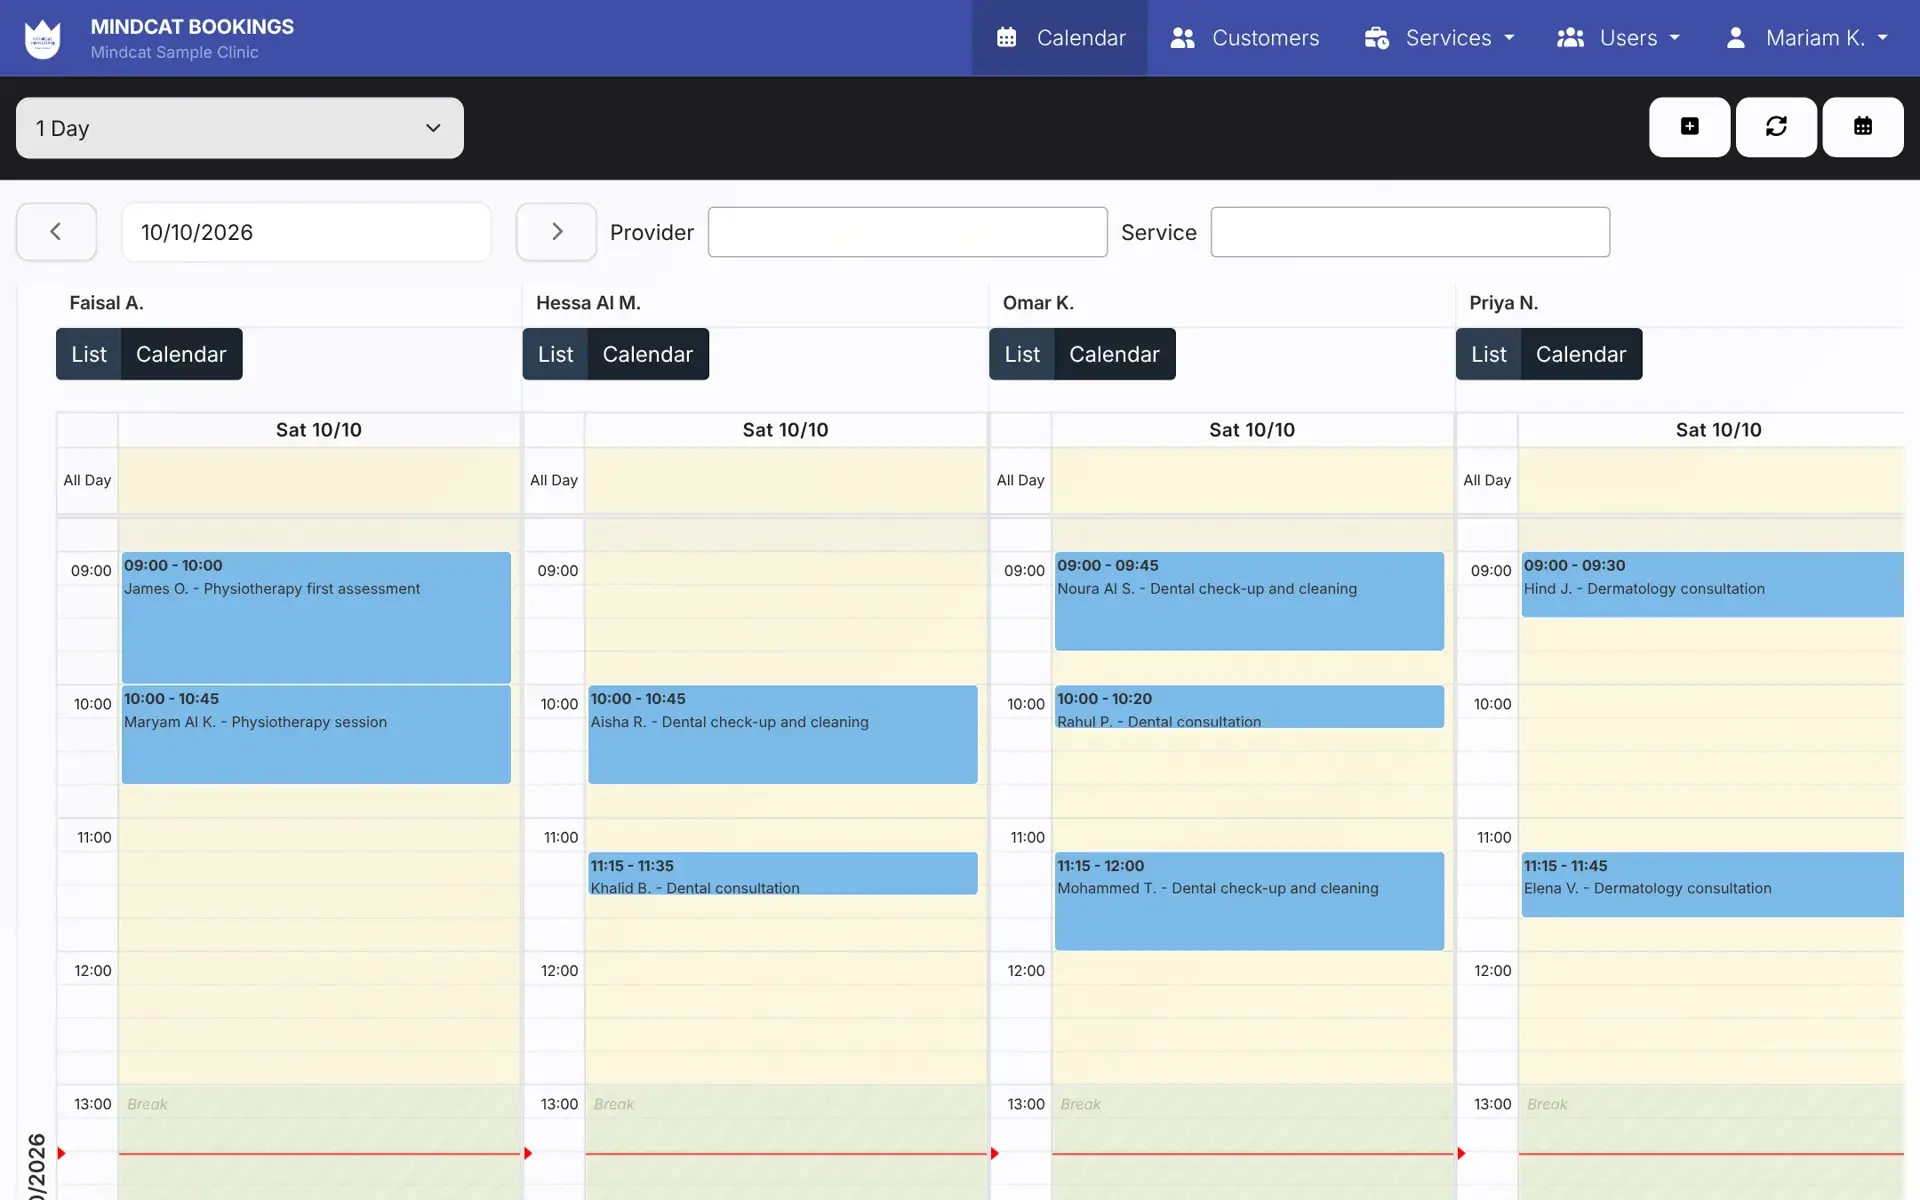Viewport: 1920px width, 1200px height.
Task: Click Break label in Omar K.'s column
Action: [1080, 1104]
